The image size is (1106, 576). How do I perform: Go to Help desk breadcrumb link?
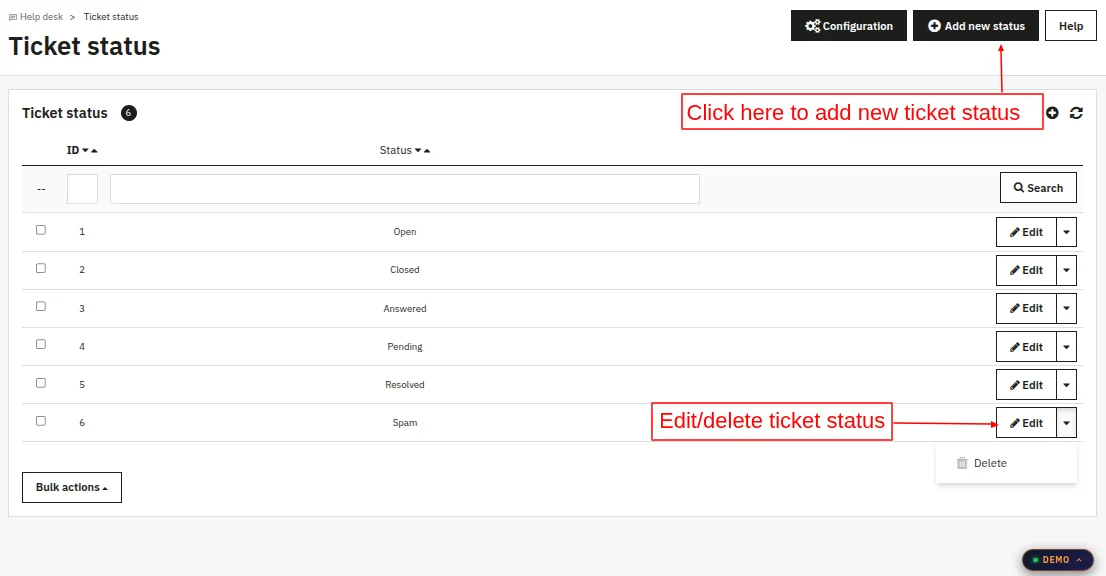(x=42, y=17)
